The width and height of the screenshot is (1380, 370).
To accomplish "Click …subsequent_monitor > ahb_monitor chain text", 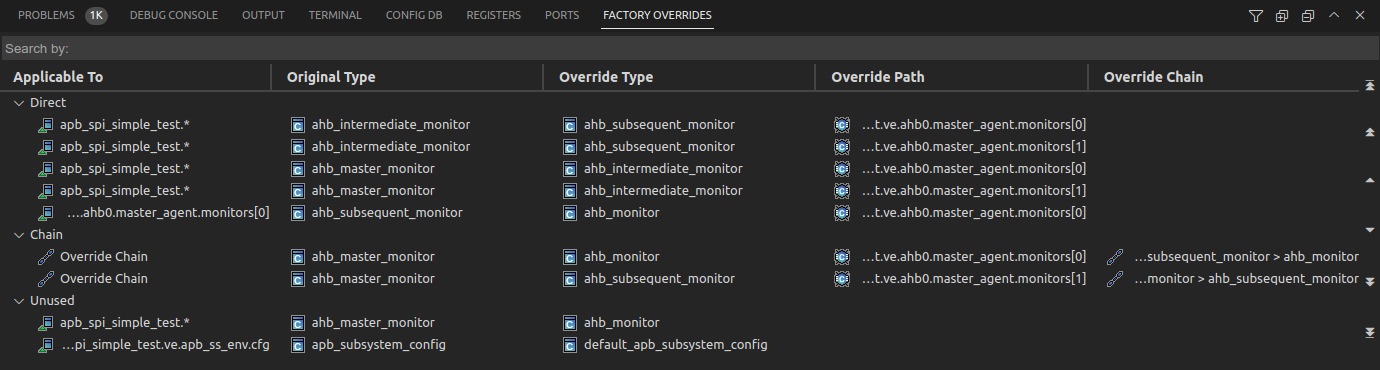I will tap(1246, 257).
